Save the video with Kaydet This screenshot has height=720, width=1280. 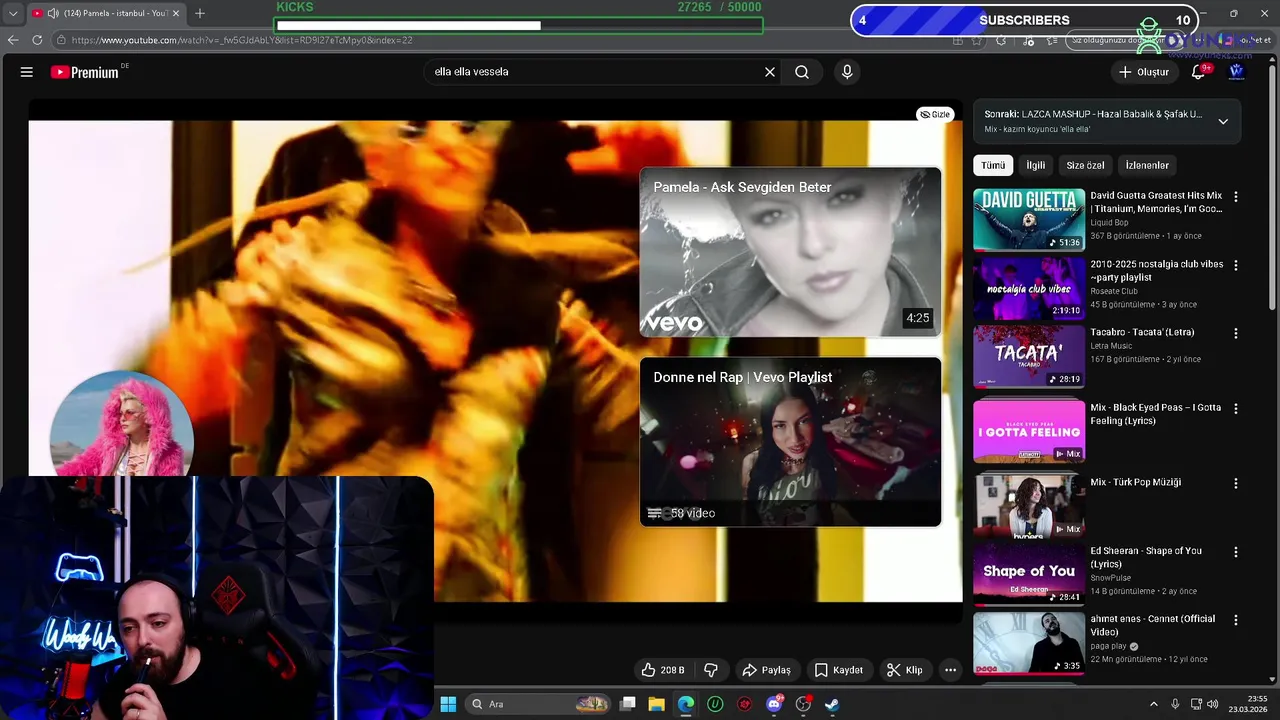pos(838,670)
